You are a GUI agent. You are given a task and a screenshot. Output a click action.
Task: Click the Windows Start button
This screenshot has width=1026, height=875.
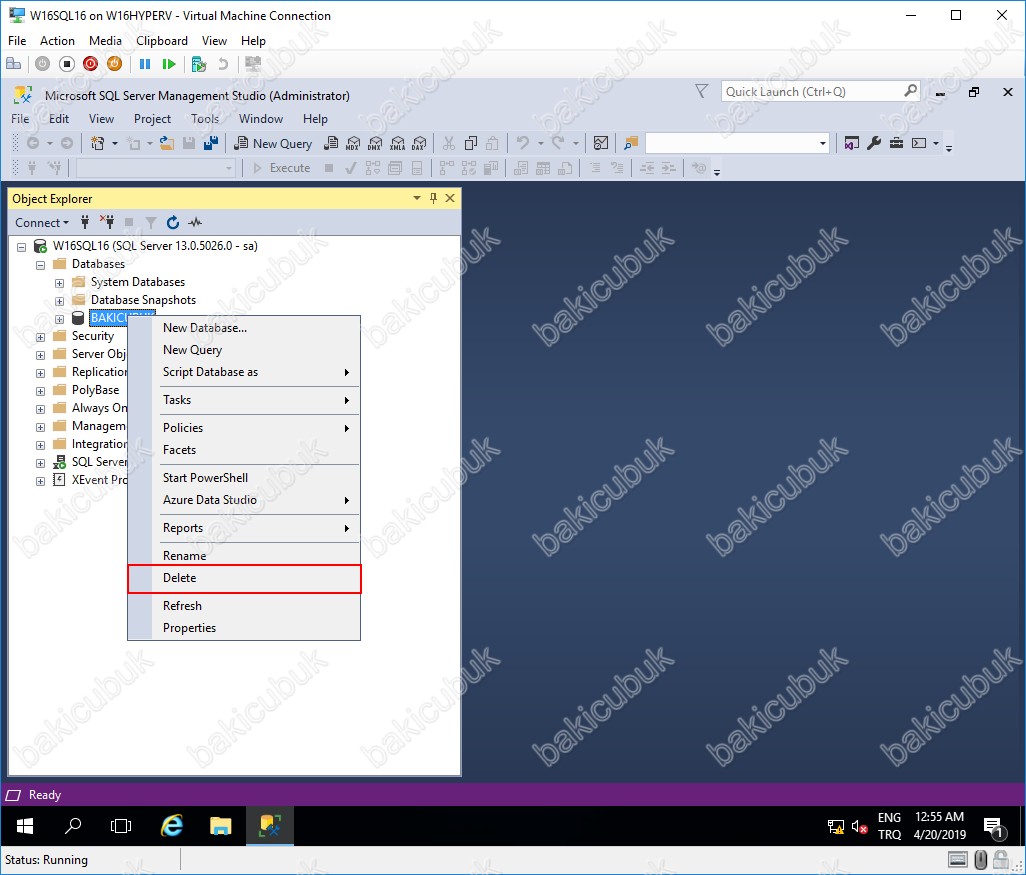25,826
